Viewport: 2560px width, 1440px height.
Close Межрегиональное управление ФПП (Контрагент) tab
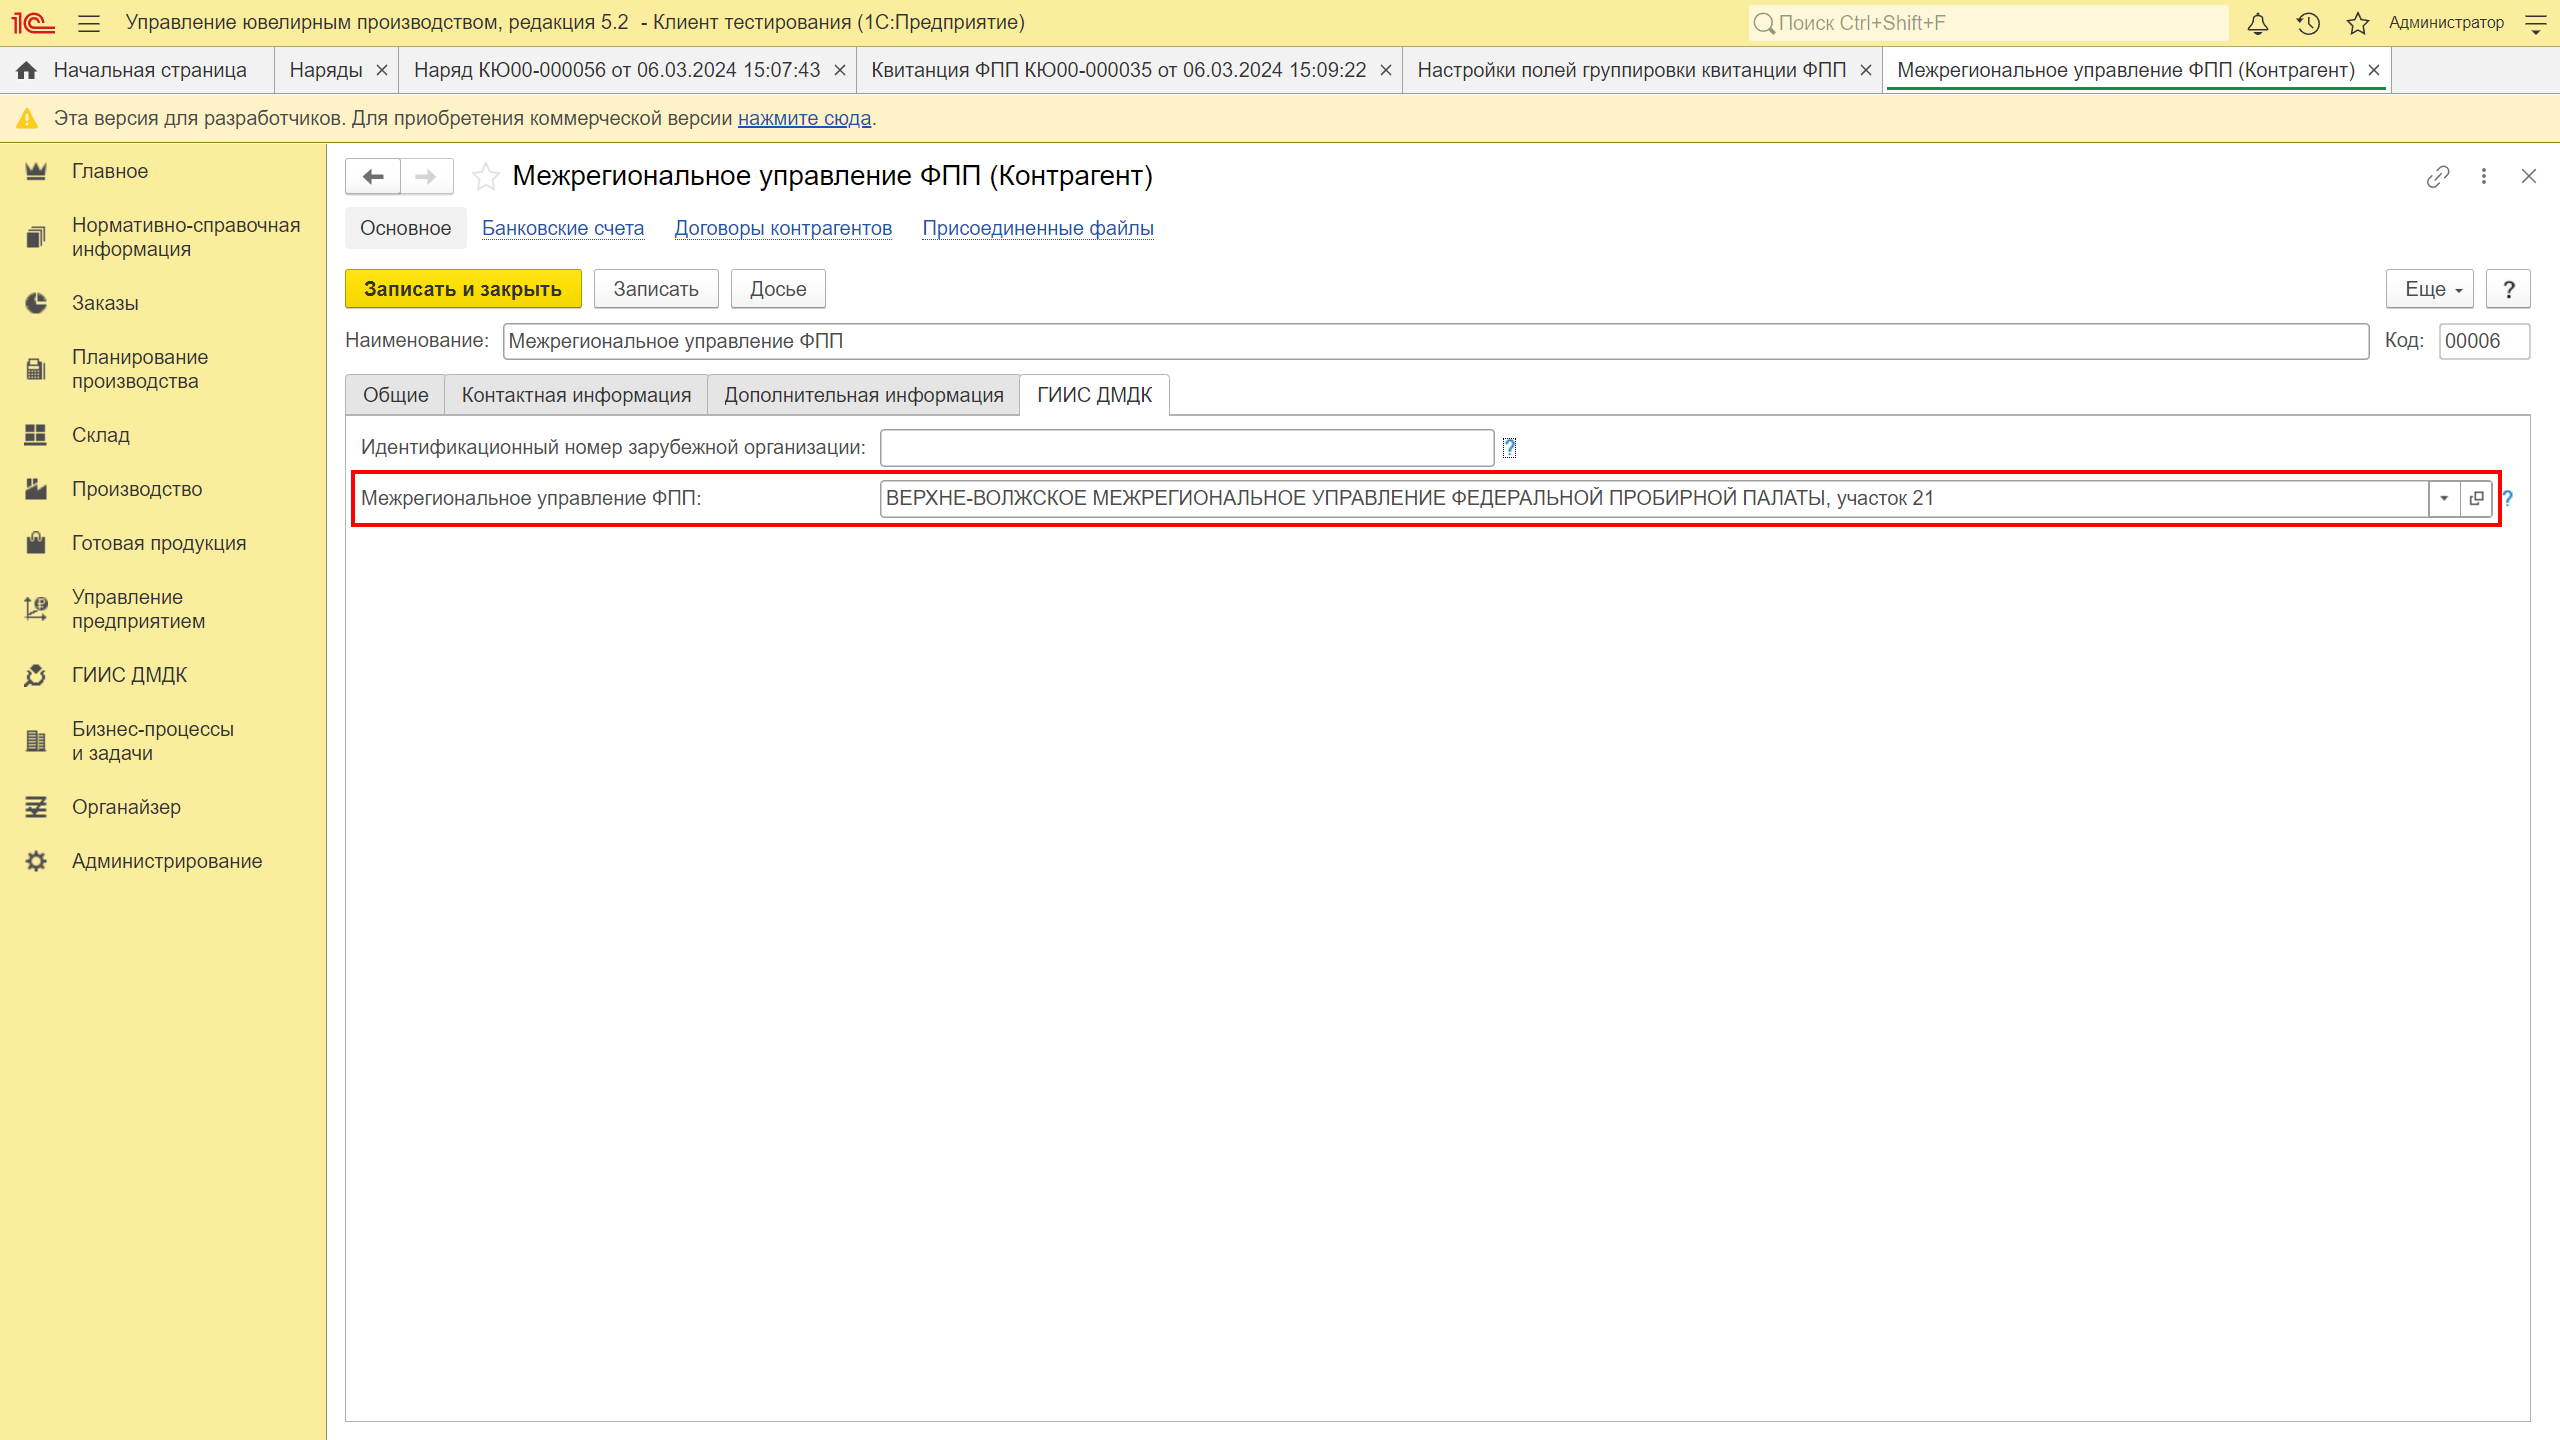pyautogui.click(x=2374, y=70)
